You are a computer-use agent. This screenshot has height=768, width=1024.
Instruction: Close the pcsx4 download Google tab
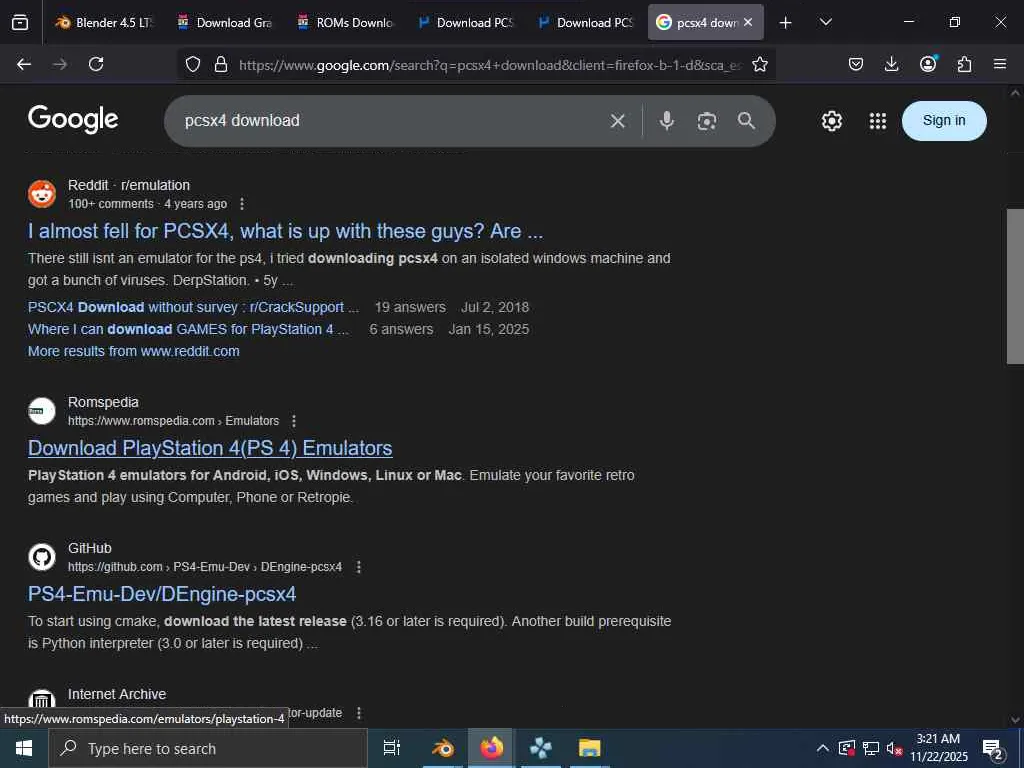(748, 22)
